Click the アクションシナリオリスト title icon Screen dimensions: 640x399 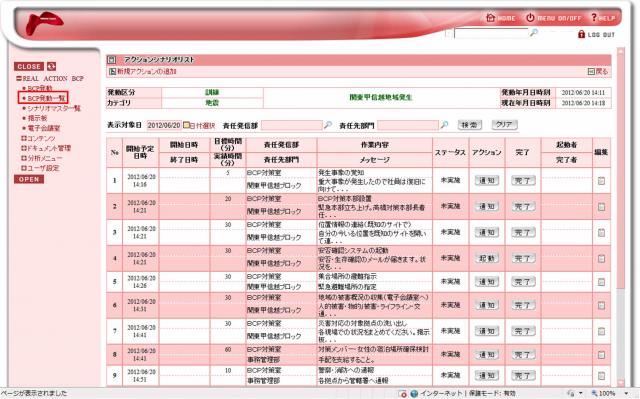111,60
